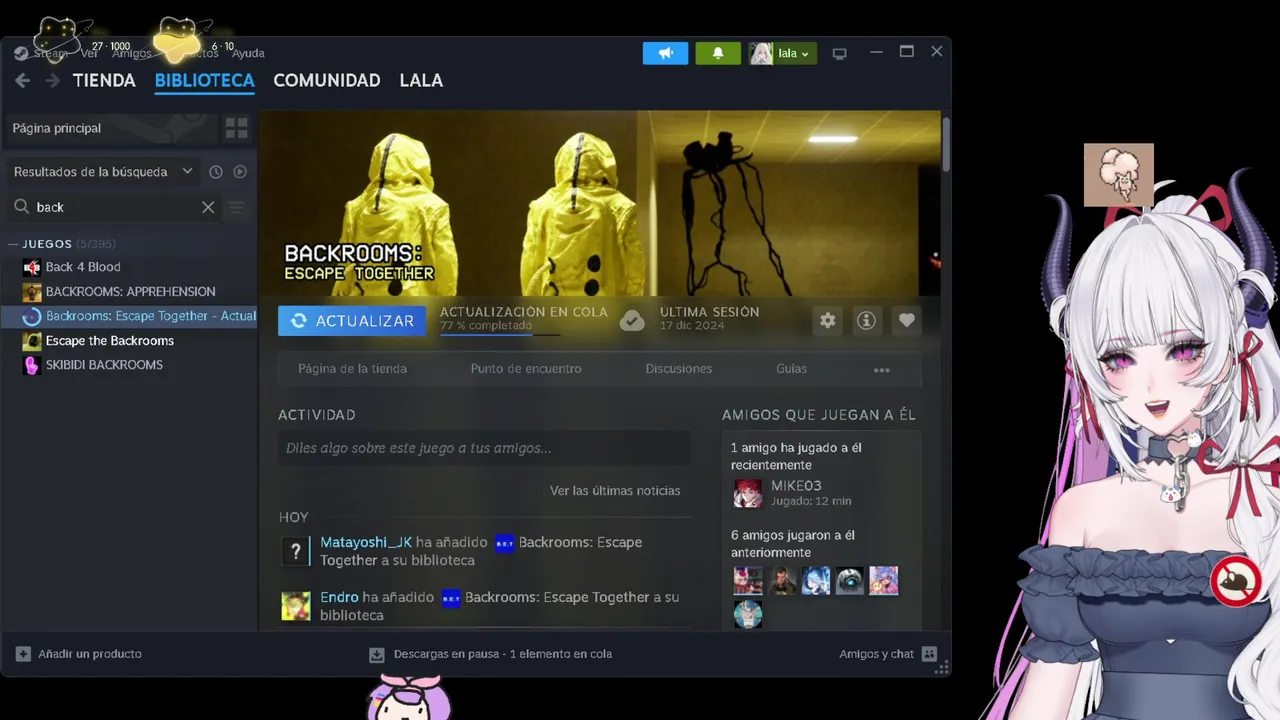The height and width of the screenshot is (720, 1280).
Task: Click Endro's profile avatar
Action: click(295, 605)
